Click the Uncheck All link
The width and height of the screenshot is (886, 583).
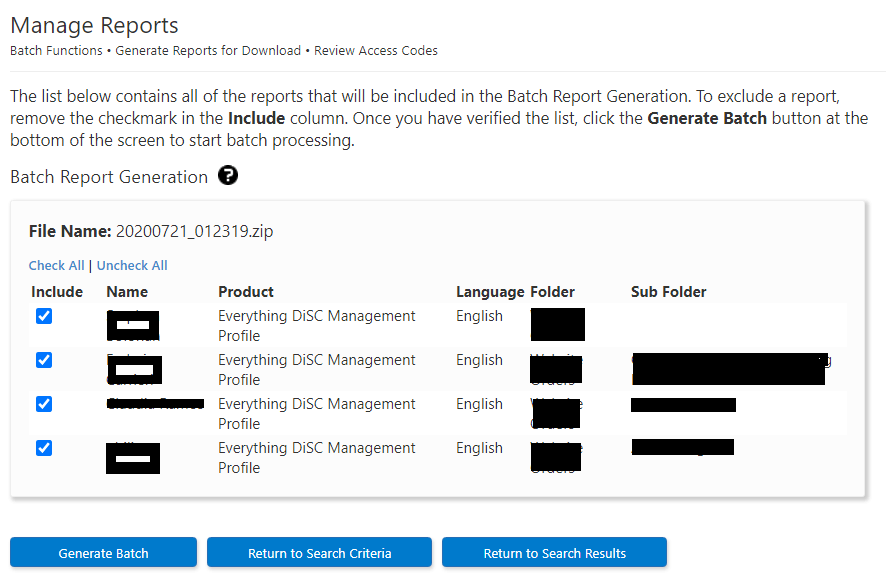(132, 266)
